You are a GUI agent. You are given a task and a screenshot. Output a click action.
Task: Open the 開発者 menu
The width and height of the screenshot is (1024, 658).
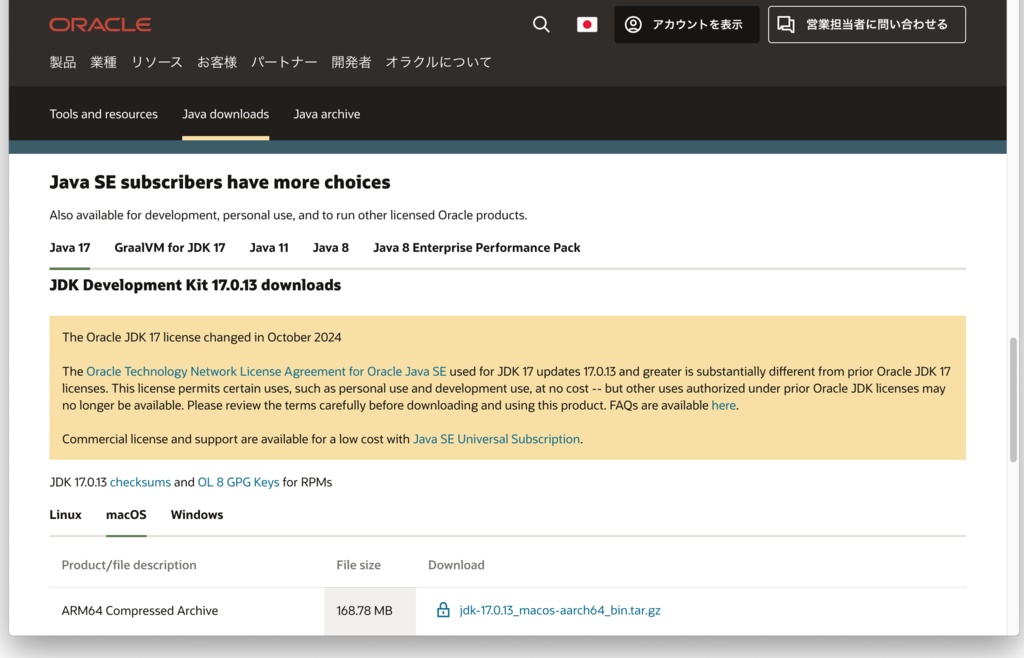351,62
